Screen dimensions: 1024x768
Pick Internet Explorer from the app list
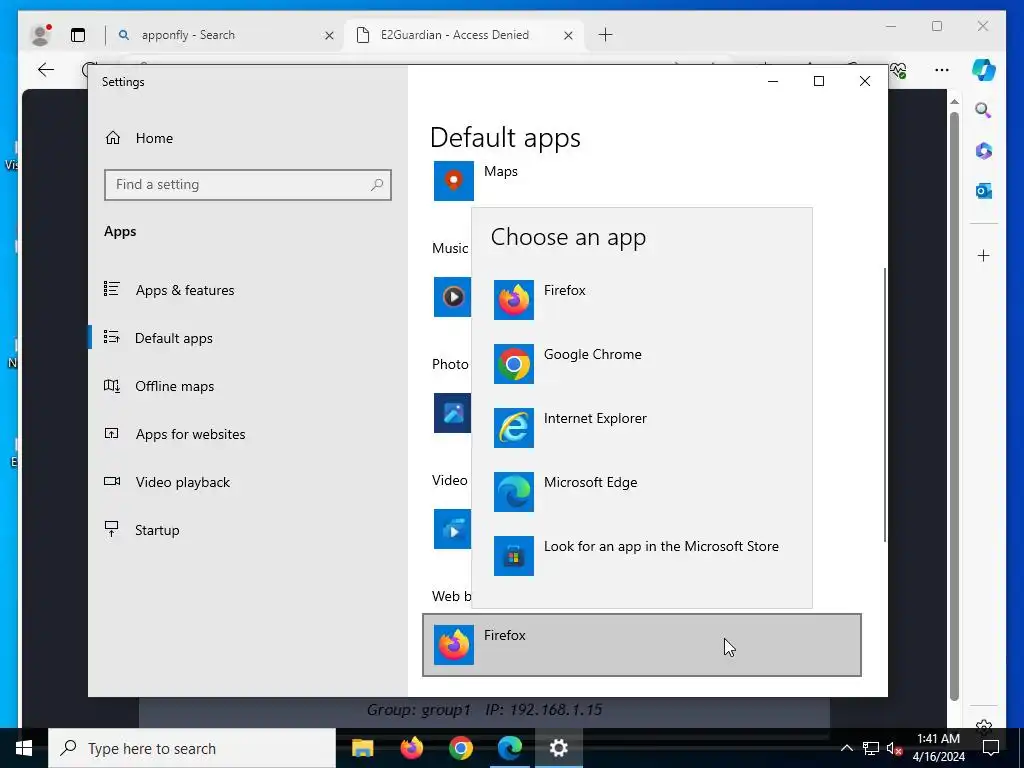pyautogui.click(x=642, y=428)
